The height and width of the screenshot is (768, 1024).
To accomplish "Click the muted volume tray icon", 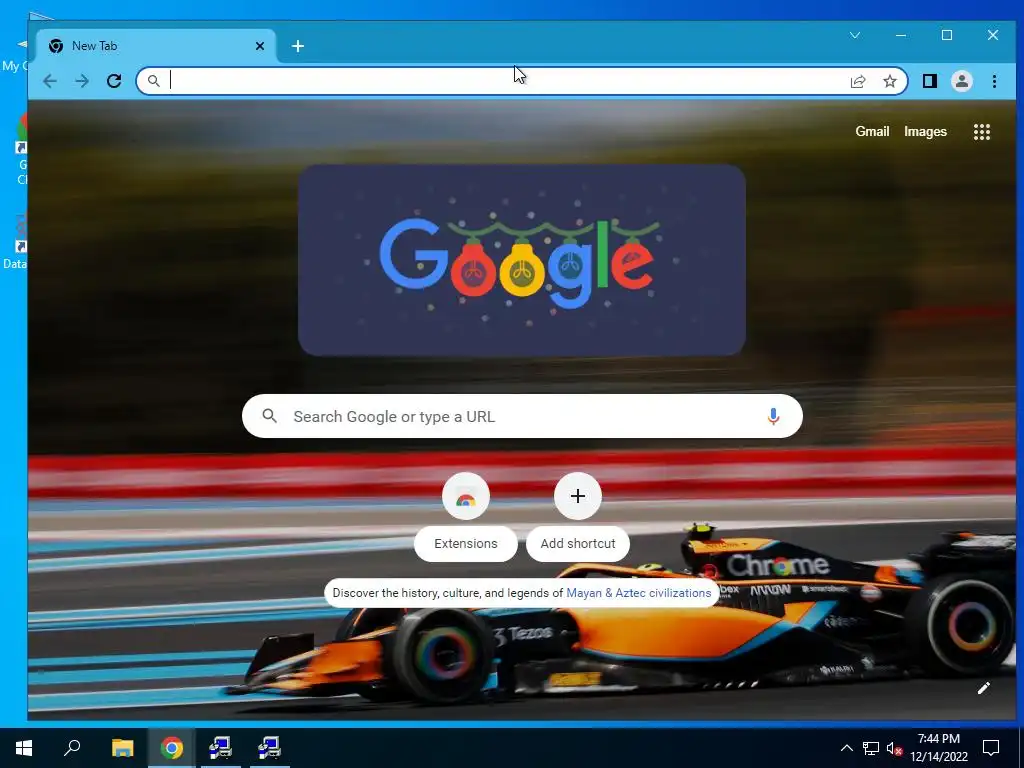I will (894, 748).
